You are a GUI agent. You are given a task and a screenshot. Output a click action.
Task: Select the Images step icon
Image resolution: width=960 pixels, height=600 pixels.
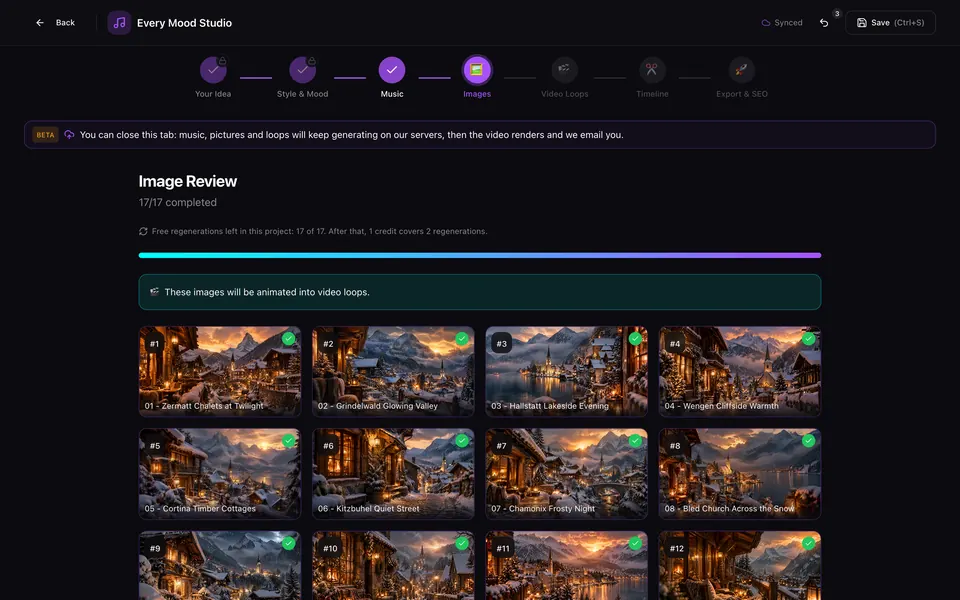pyautogui.click(x=477, y=70)
